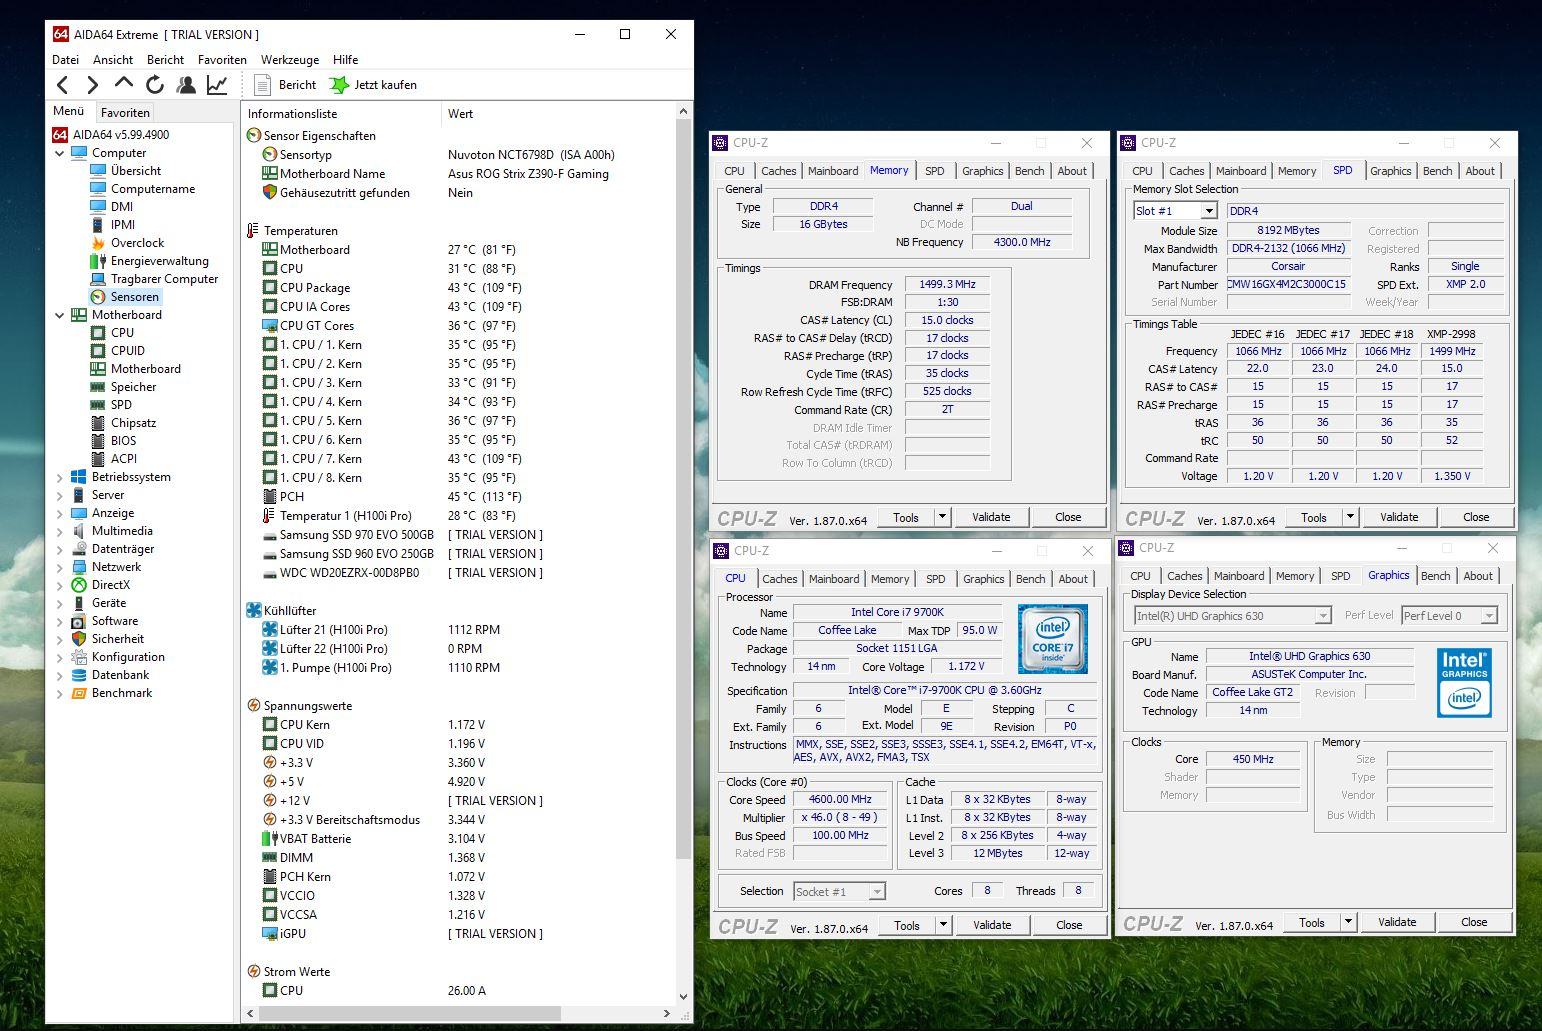Open the Display Device Selection dropdown
Image resolution: width=1542 pixels, height=1031 pixels.
coord(1232,616)
